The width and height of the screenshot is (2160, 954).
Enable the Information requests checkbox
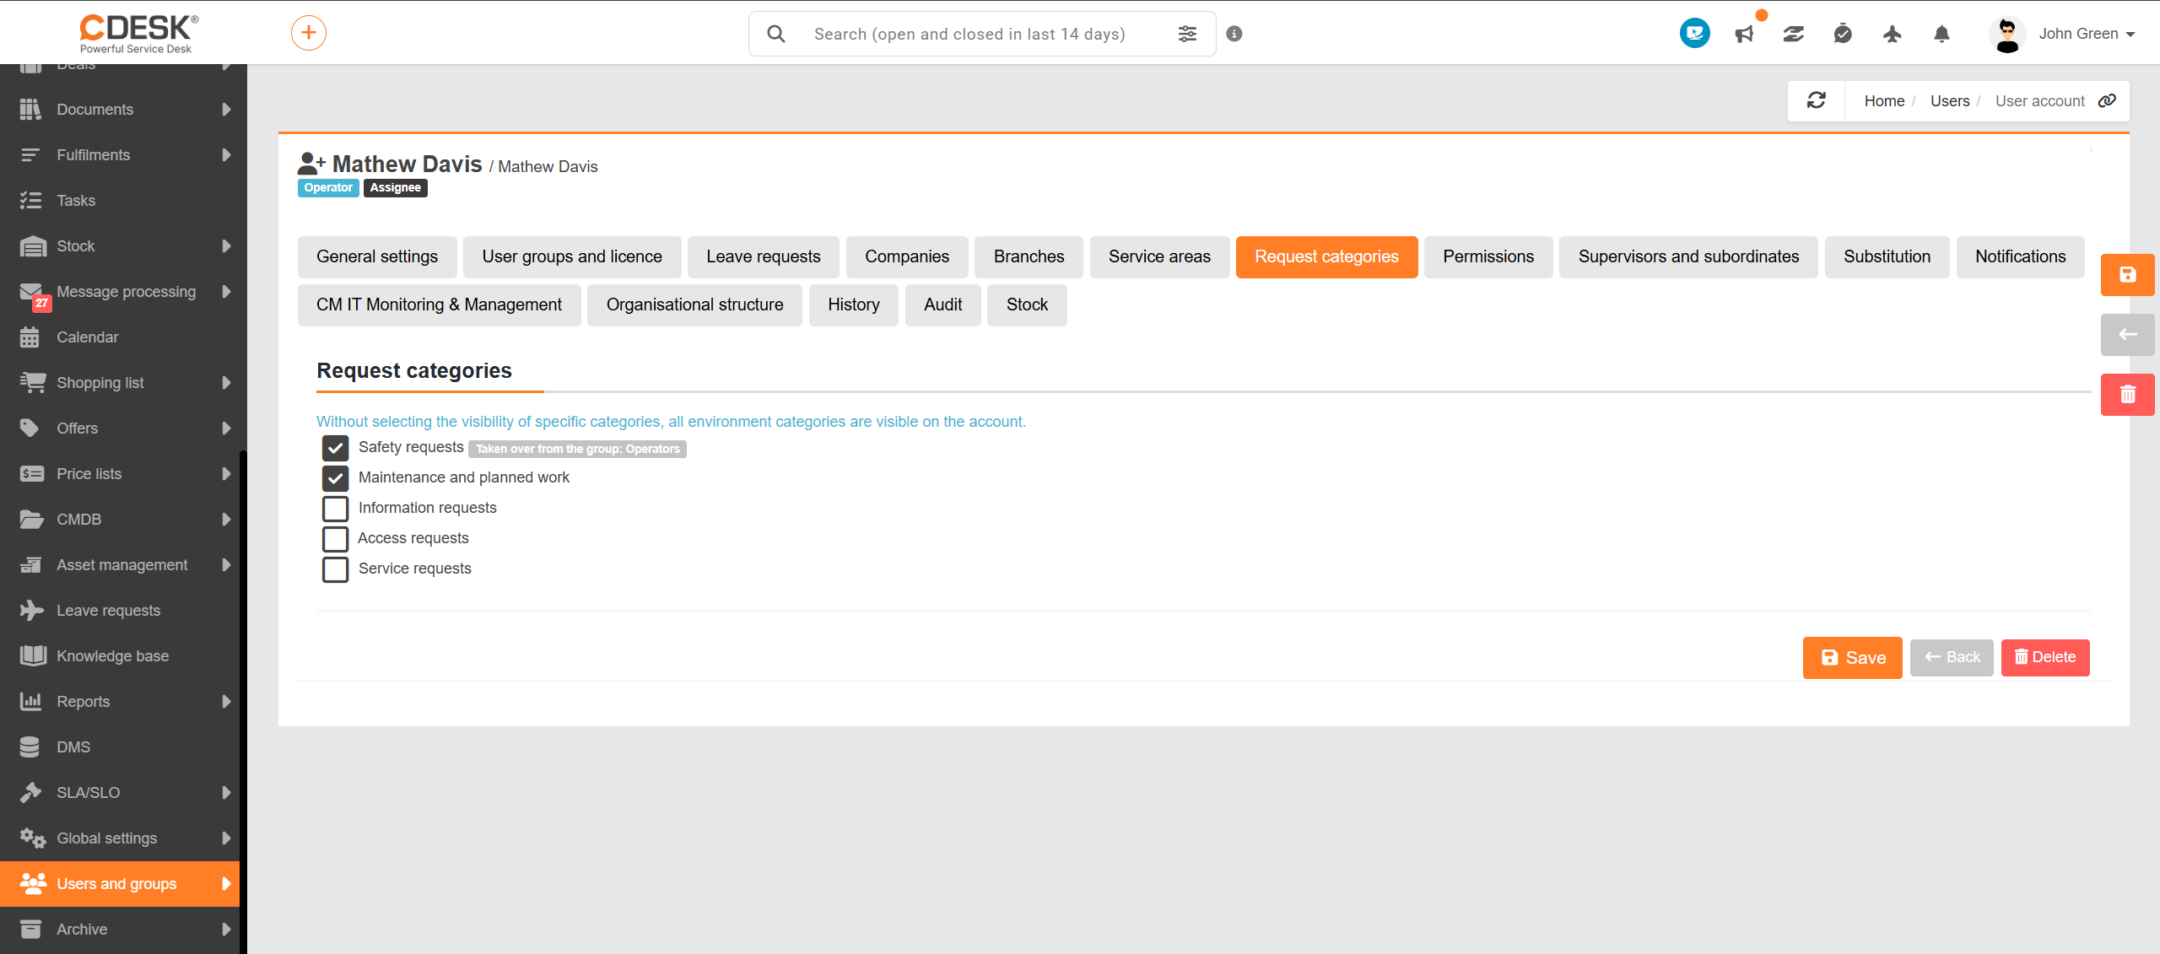tap(335, 508)
